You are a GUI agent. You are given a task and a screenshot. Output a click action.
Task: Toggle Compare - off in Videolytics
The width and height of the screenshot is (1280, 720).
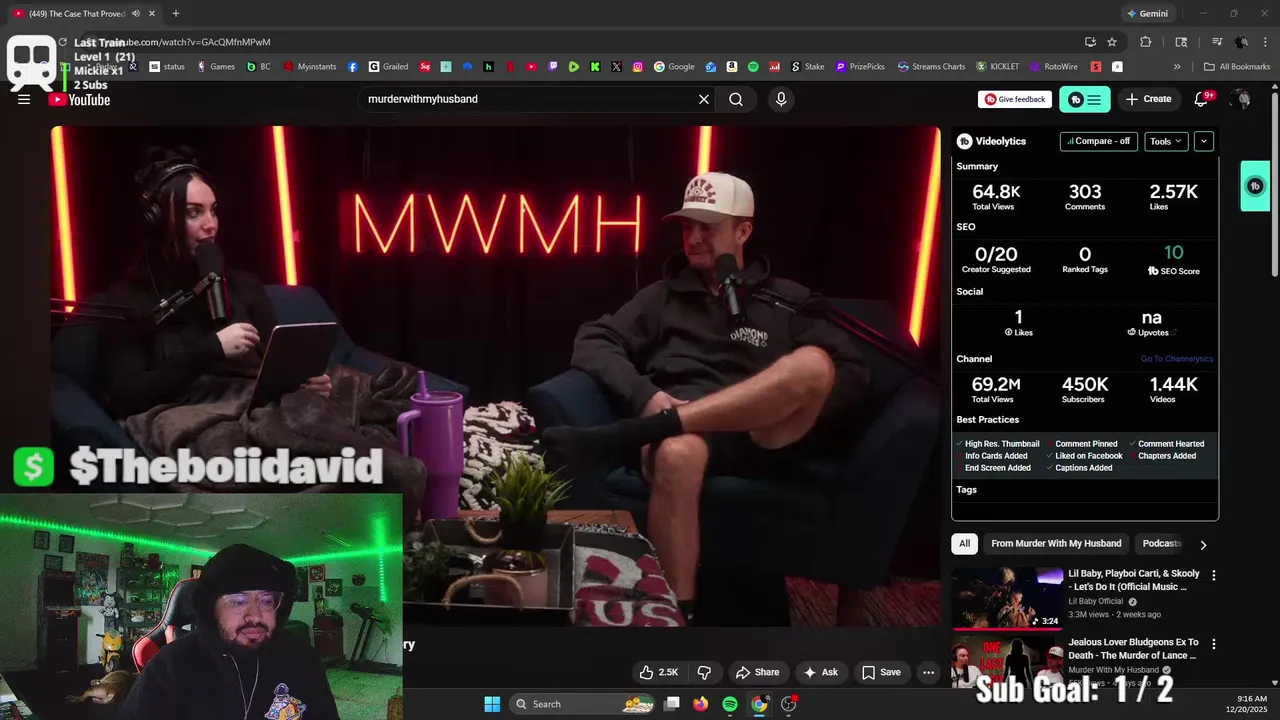tap(1098, 141)
